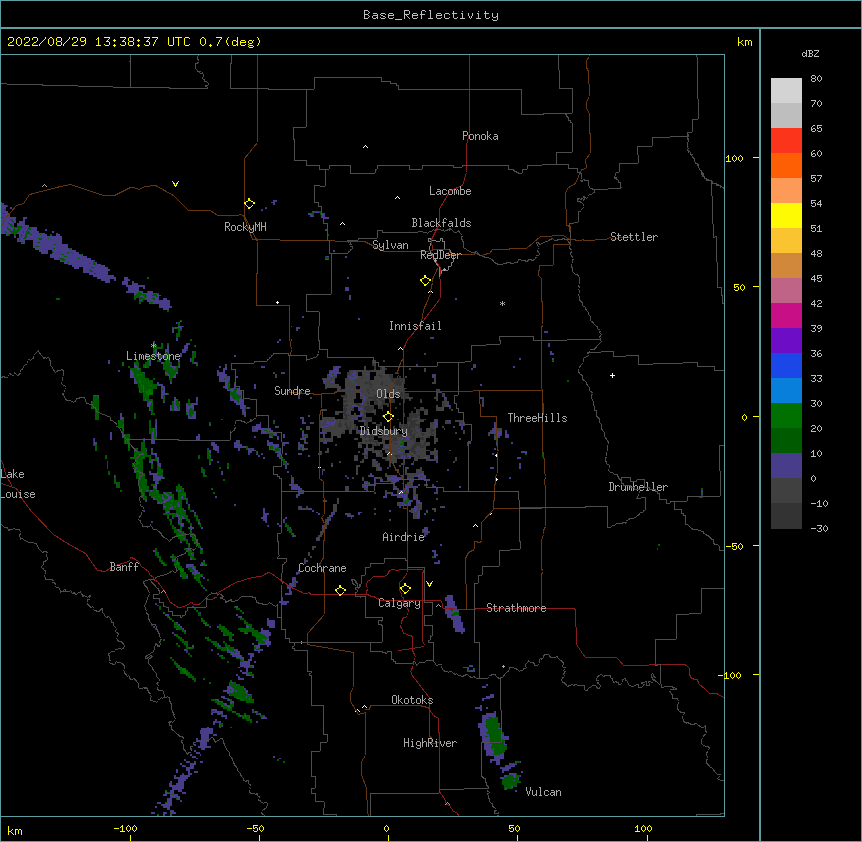Click the Blackfalds label
Image resolution: width=862 pixels, height=842 pixels.
[x=441, y=223]
